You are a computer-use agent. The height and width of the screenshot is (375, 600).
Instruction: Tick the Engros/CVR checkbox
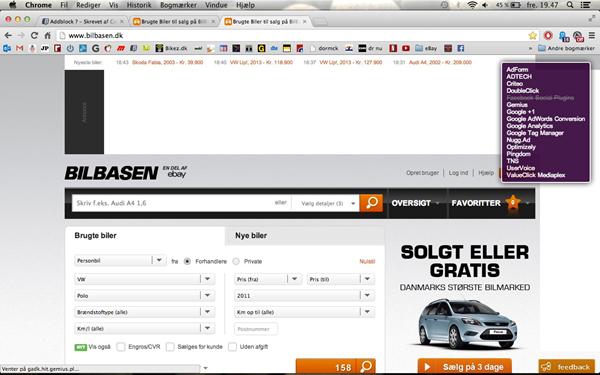121,347
